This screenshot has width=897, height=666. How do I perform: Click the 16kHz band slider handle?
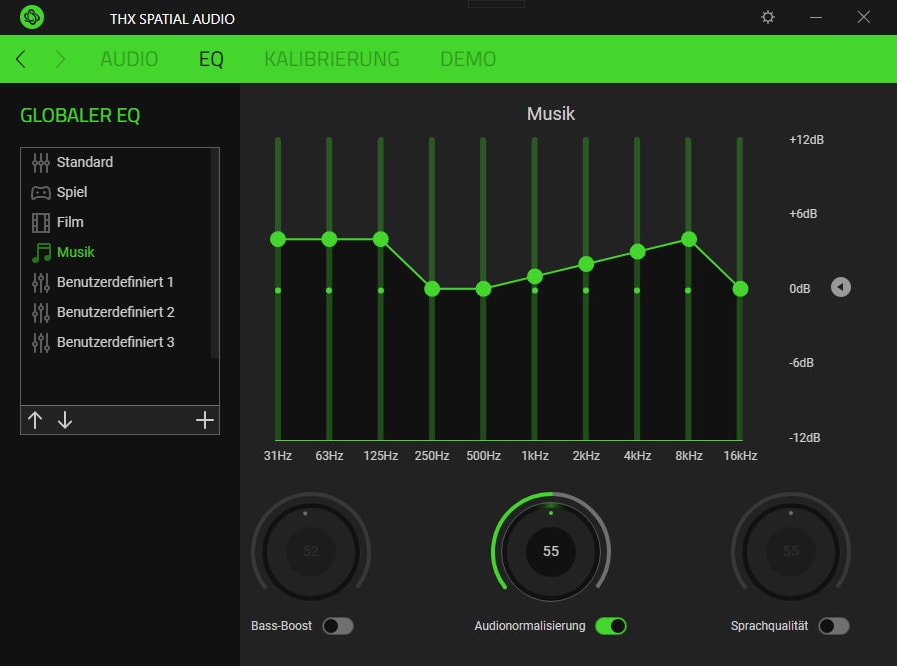(740, 289)
